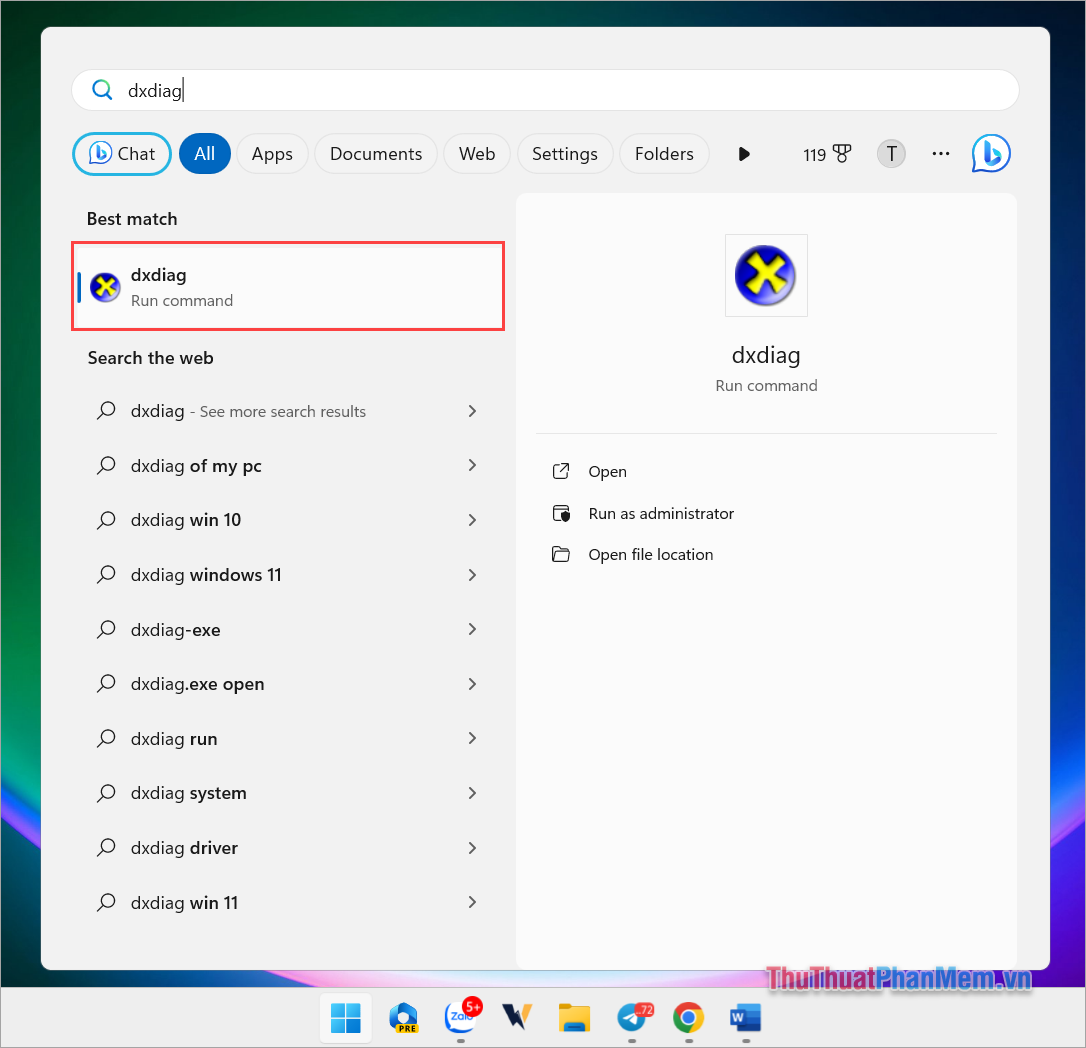Viewport: 1086px width, 1048px height.
Task: Switch to the Apps filter tab
Action: tap(271, 153)
